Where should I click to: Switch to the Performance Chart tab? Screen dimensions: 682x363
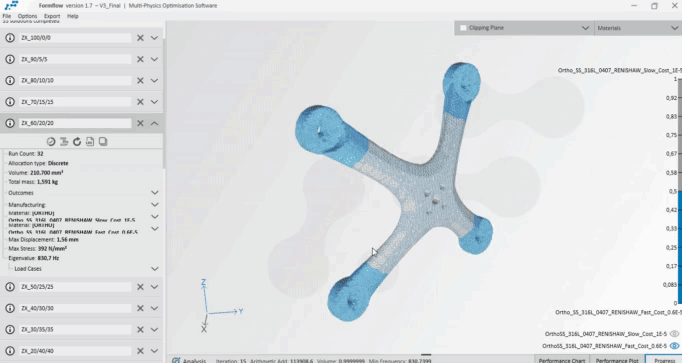coord(562,359)
